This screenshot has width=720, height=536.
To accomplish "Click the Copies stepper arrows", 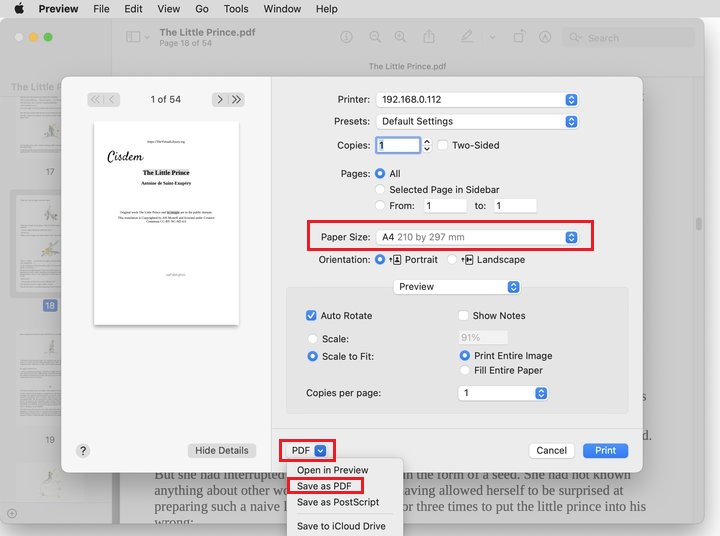I will pyautogui.click(x=427, y=145).
